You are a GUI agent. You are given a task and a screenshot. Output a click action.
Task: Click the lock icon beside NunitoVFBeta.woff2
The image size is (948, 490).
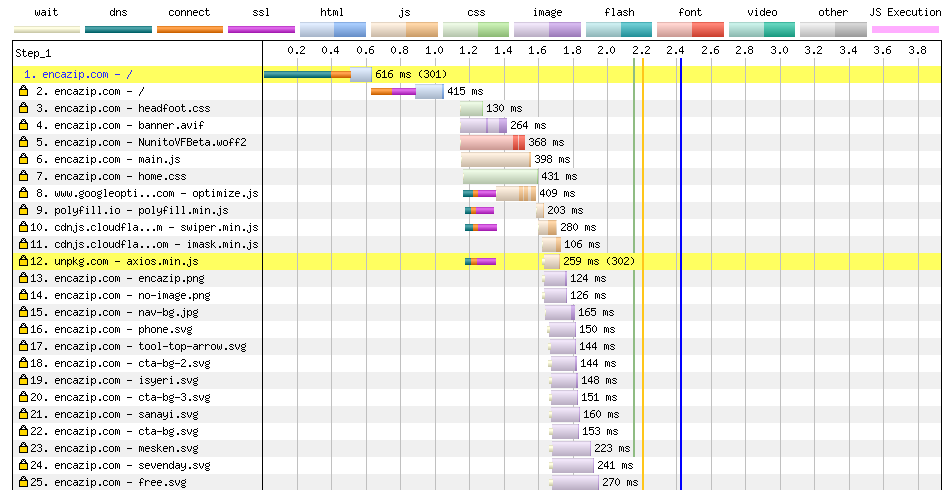click(24, 142)
